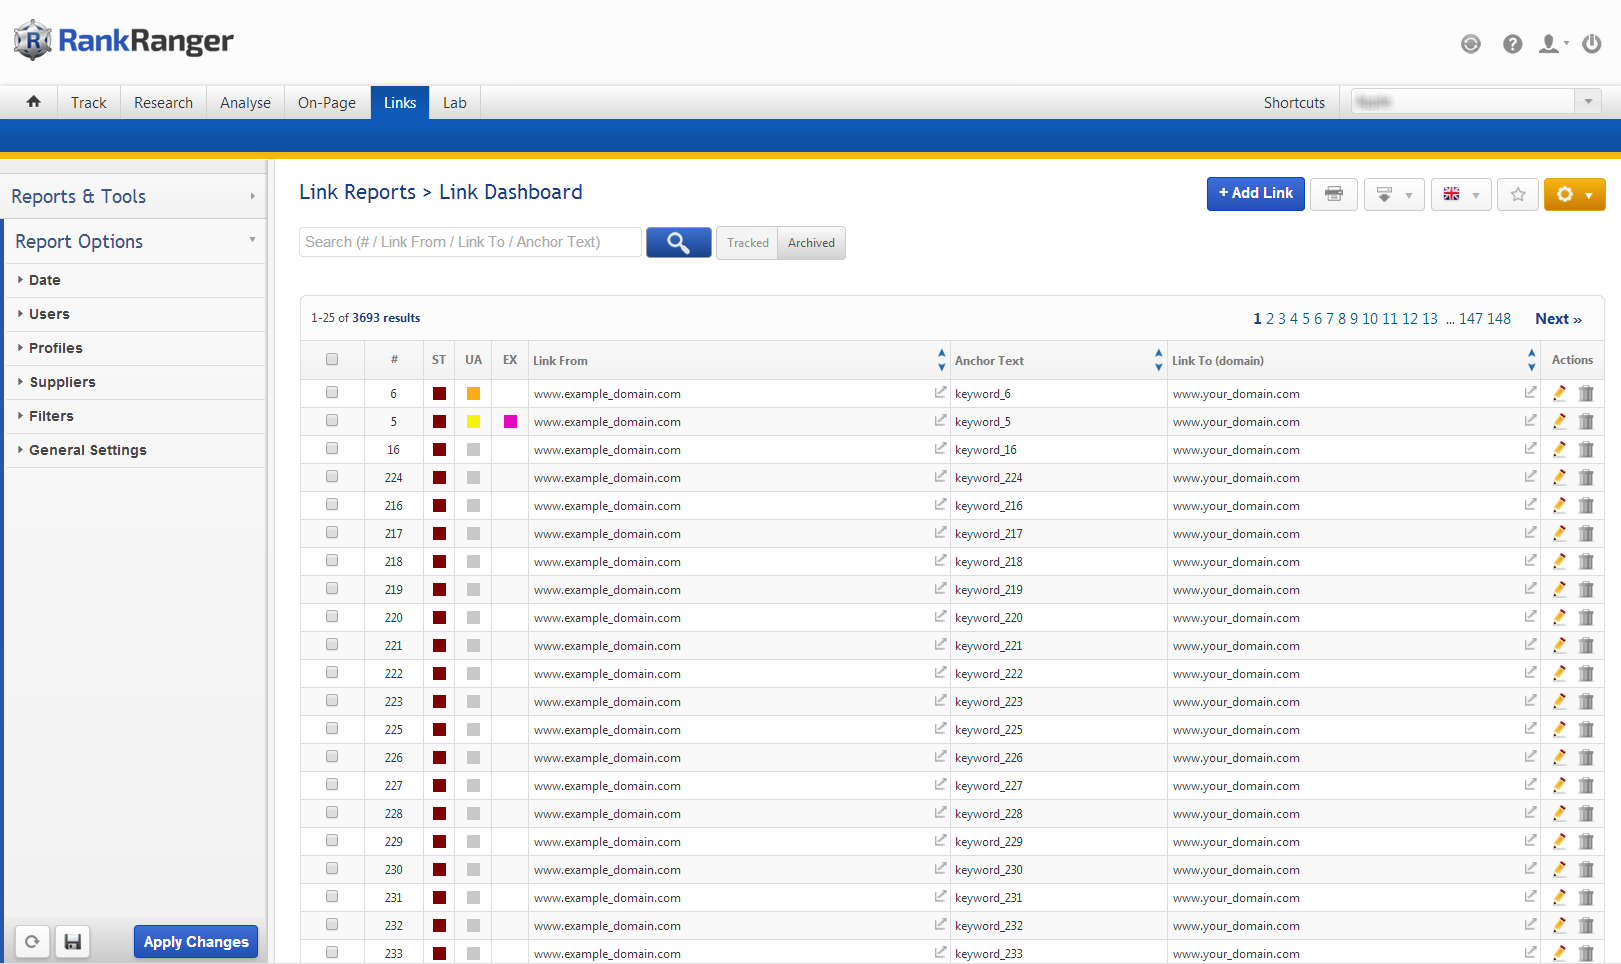Click the save floppy disk icon
The width and height of the screenshot is (1621, 964).
point(72,942)
